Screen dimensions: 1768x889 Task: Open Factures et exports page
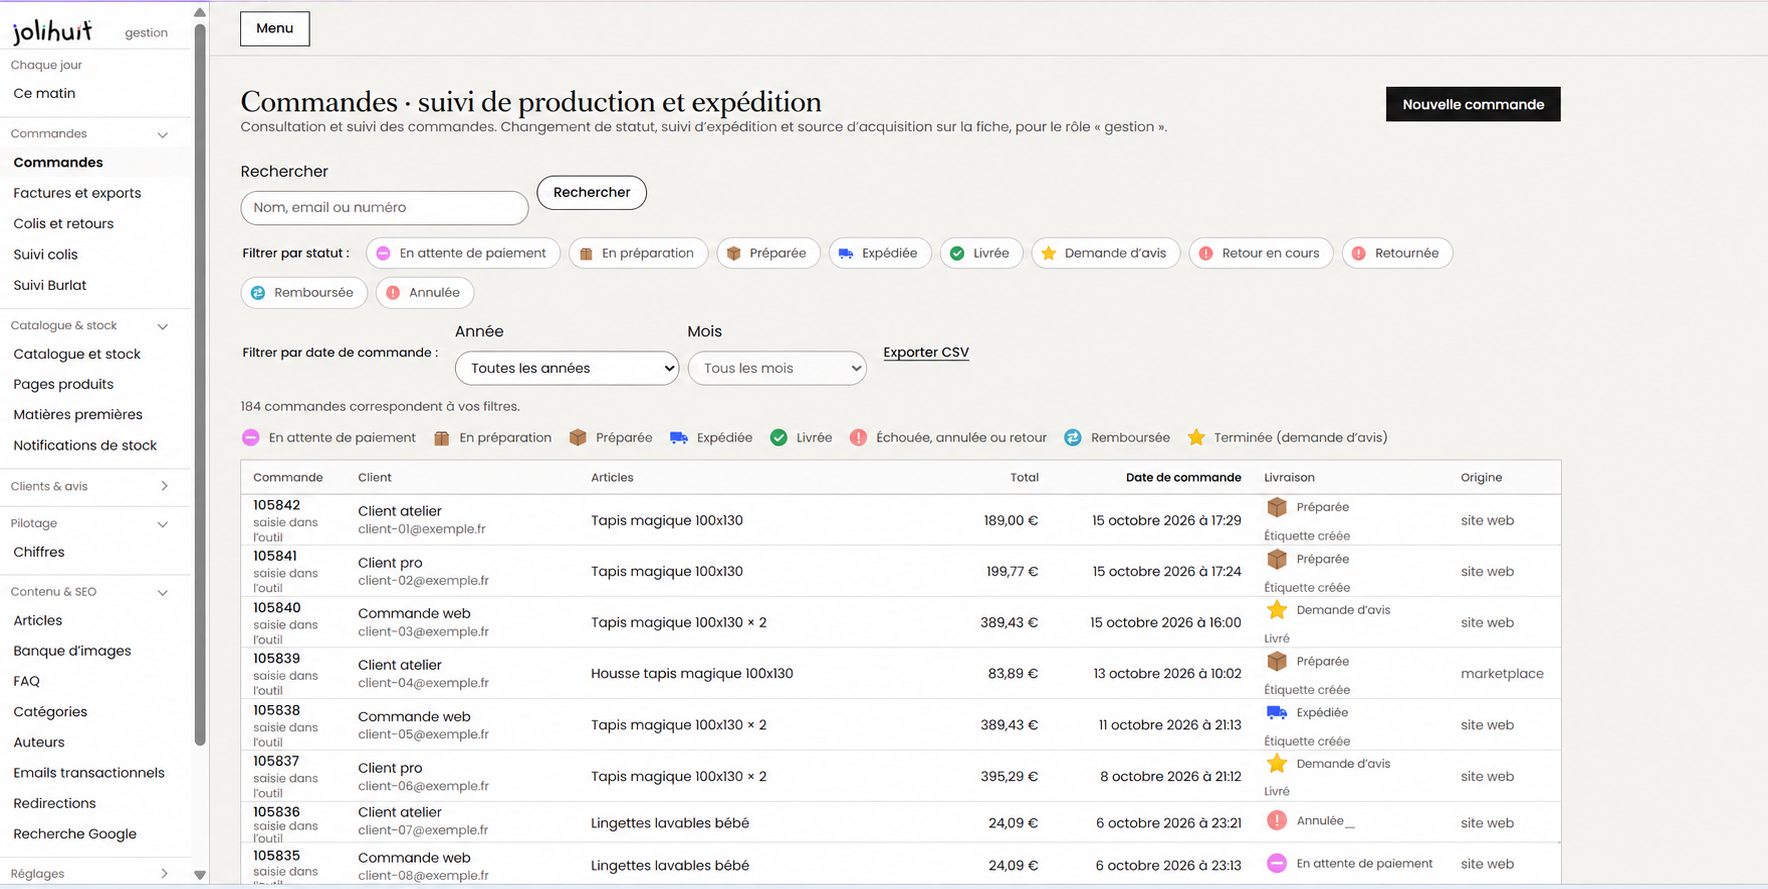click(x=77, y=193)
